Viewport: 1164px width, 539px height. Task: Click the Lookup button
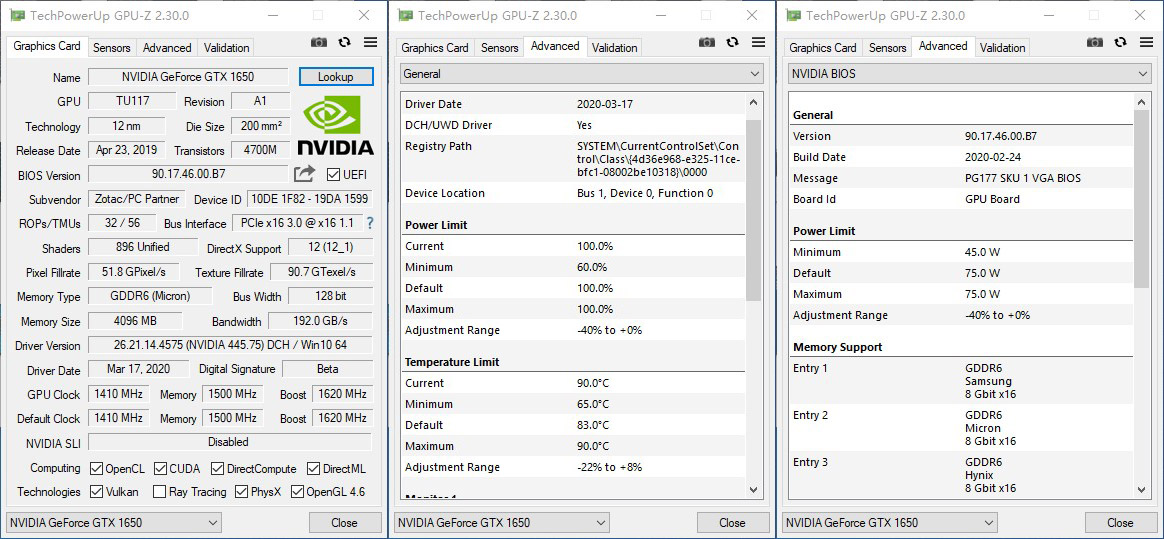336,77
